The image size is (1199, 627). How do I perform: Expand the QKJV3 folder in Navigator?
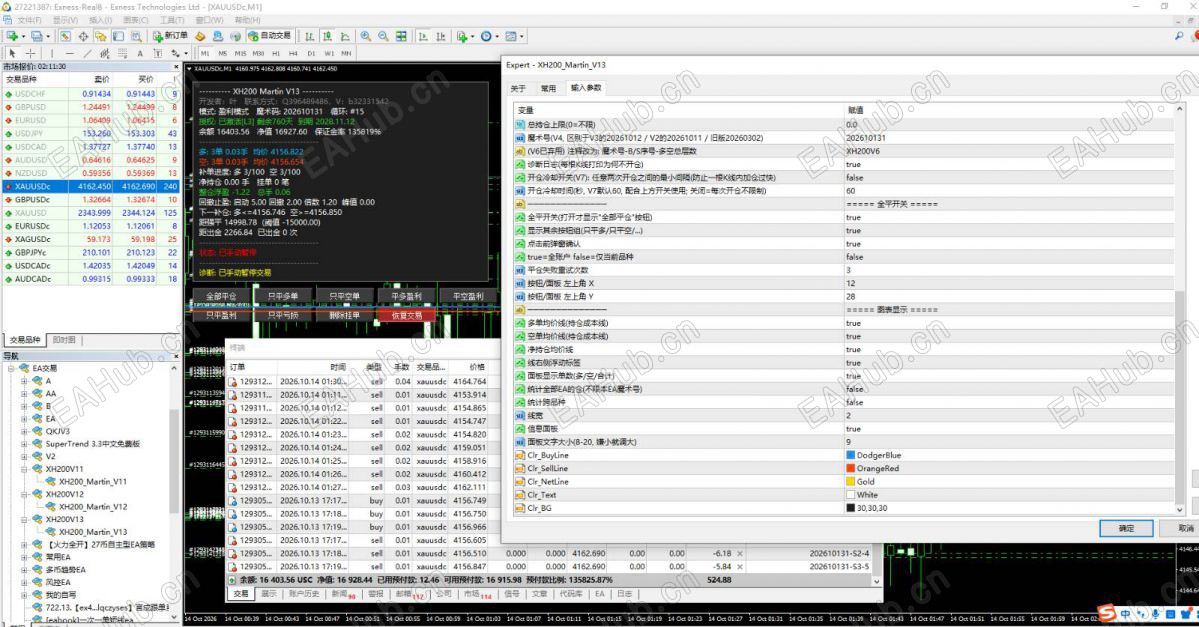(24, 431)
